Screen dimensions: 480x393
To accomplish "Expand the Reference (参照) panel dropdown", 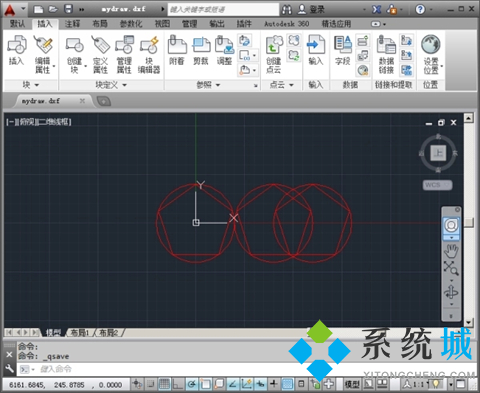I will (x=208, y=85).
